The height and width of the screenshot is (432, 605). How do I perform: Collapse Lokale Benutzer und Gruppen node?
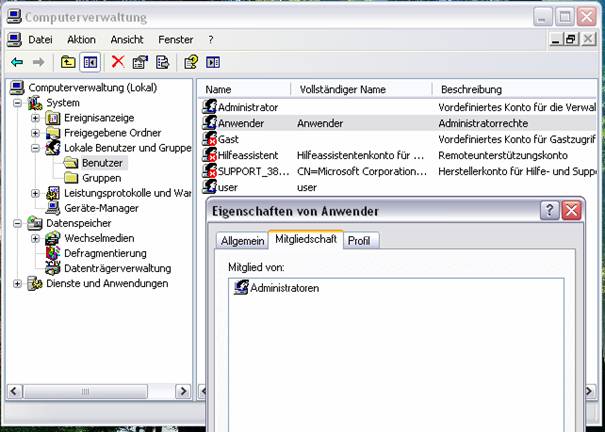pyautogui.click(x=35, y=148)
